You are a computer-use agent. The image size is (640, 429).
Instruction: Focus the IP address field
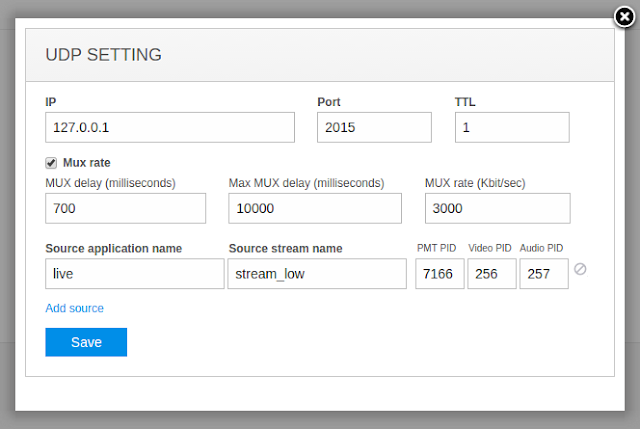click(170, 127)
